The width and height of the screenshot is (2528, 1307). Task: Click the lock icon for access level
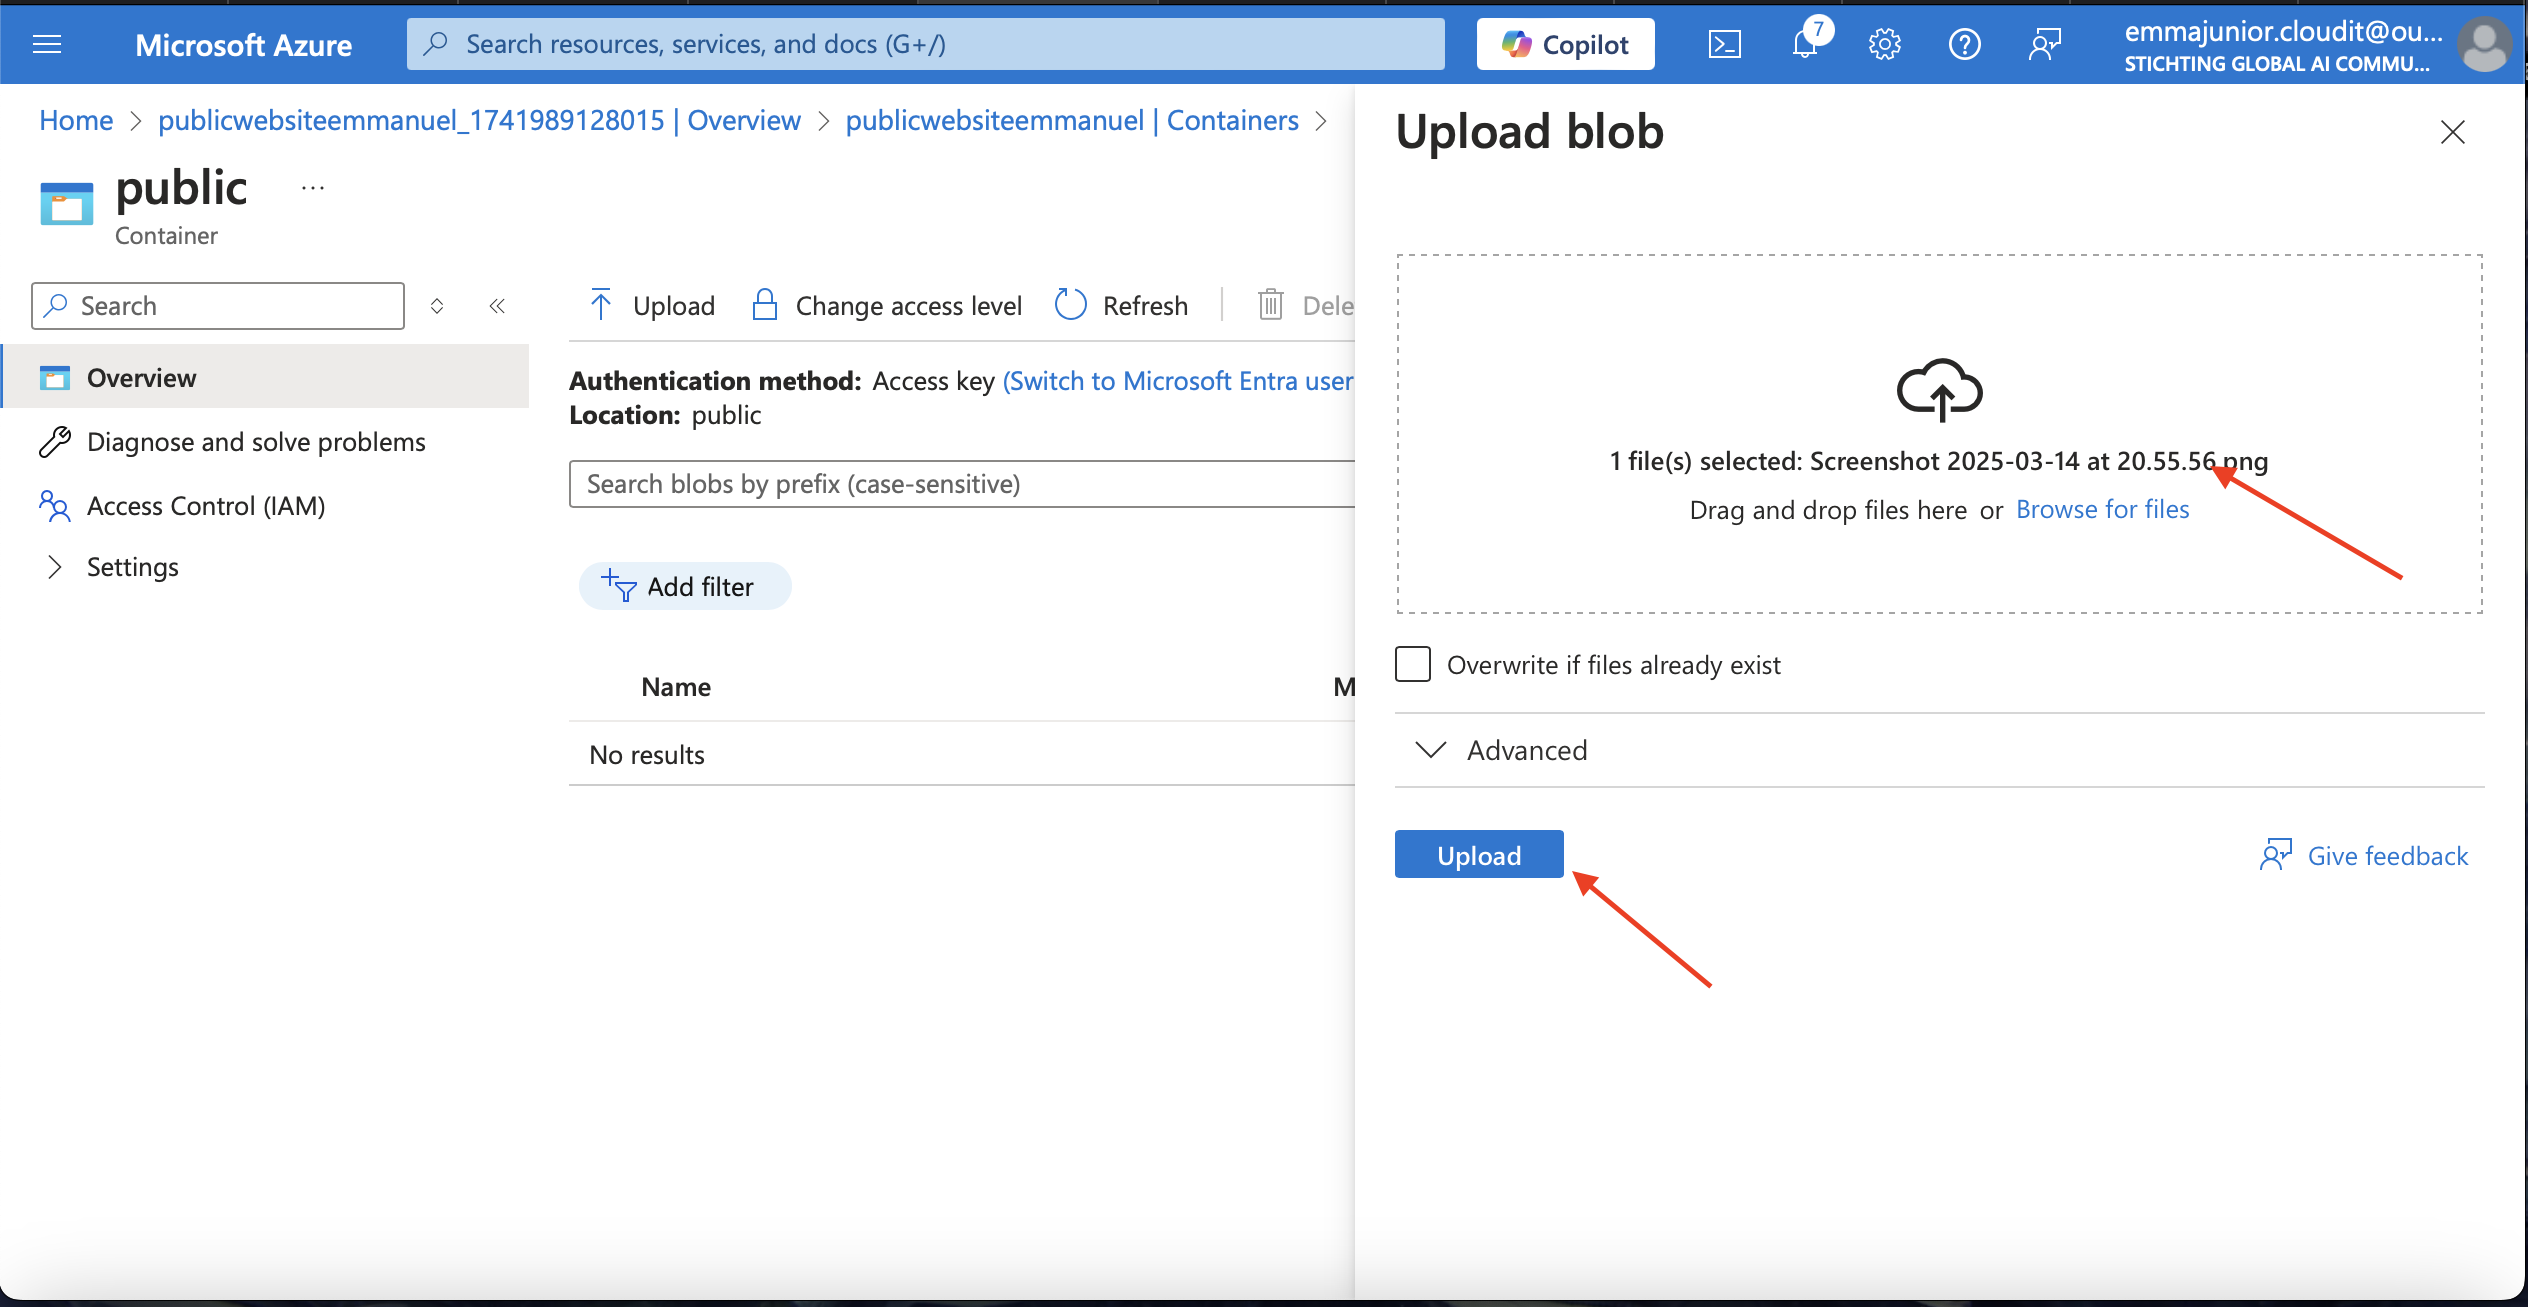click(x=765, y=304)
